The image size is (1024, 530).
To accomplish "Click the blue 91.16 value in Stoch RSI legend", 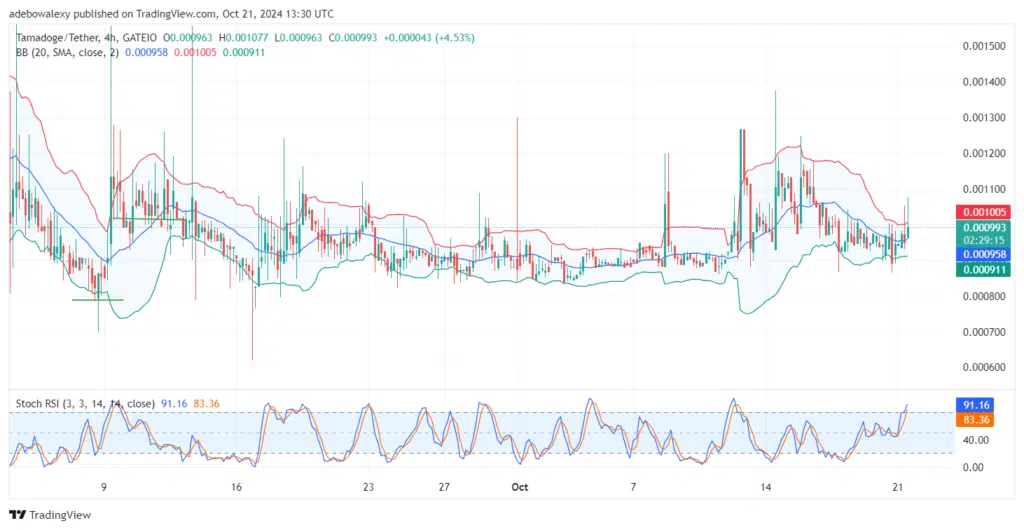I will tap(174, 403).
